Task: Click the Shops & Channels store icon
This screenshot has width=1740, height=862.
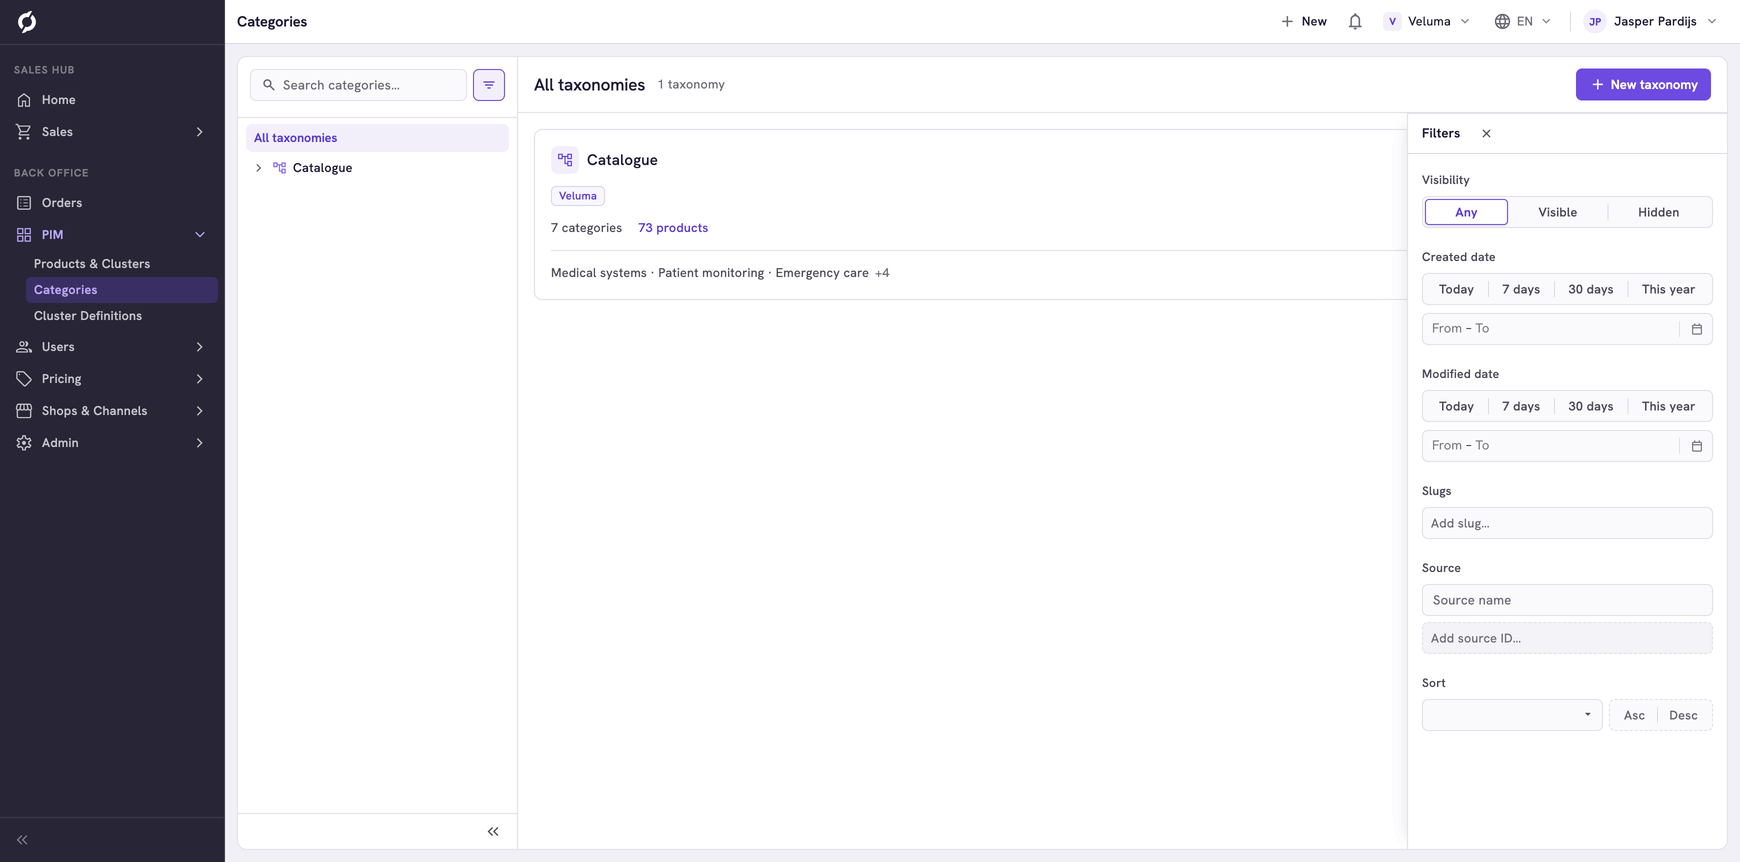Action: coord(24,411)
